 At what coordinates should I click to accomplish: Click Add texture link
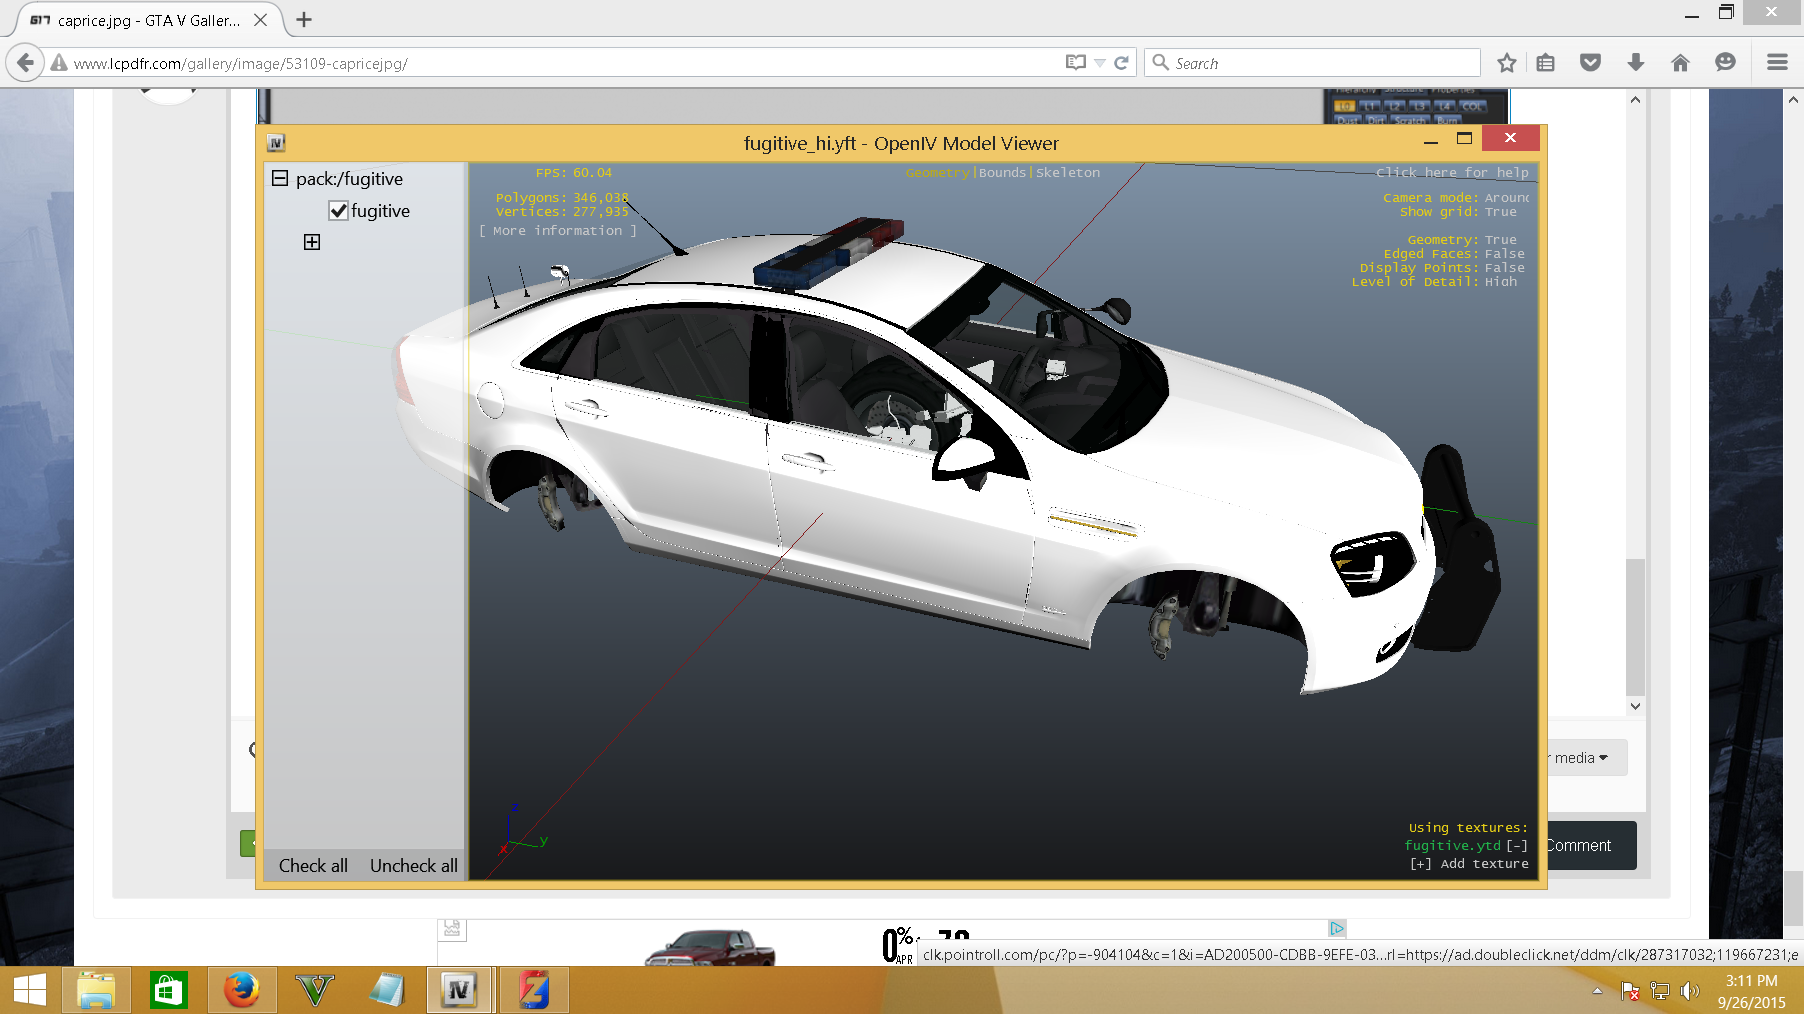[x=1470, y=864]
